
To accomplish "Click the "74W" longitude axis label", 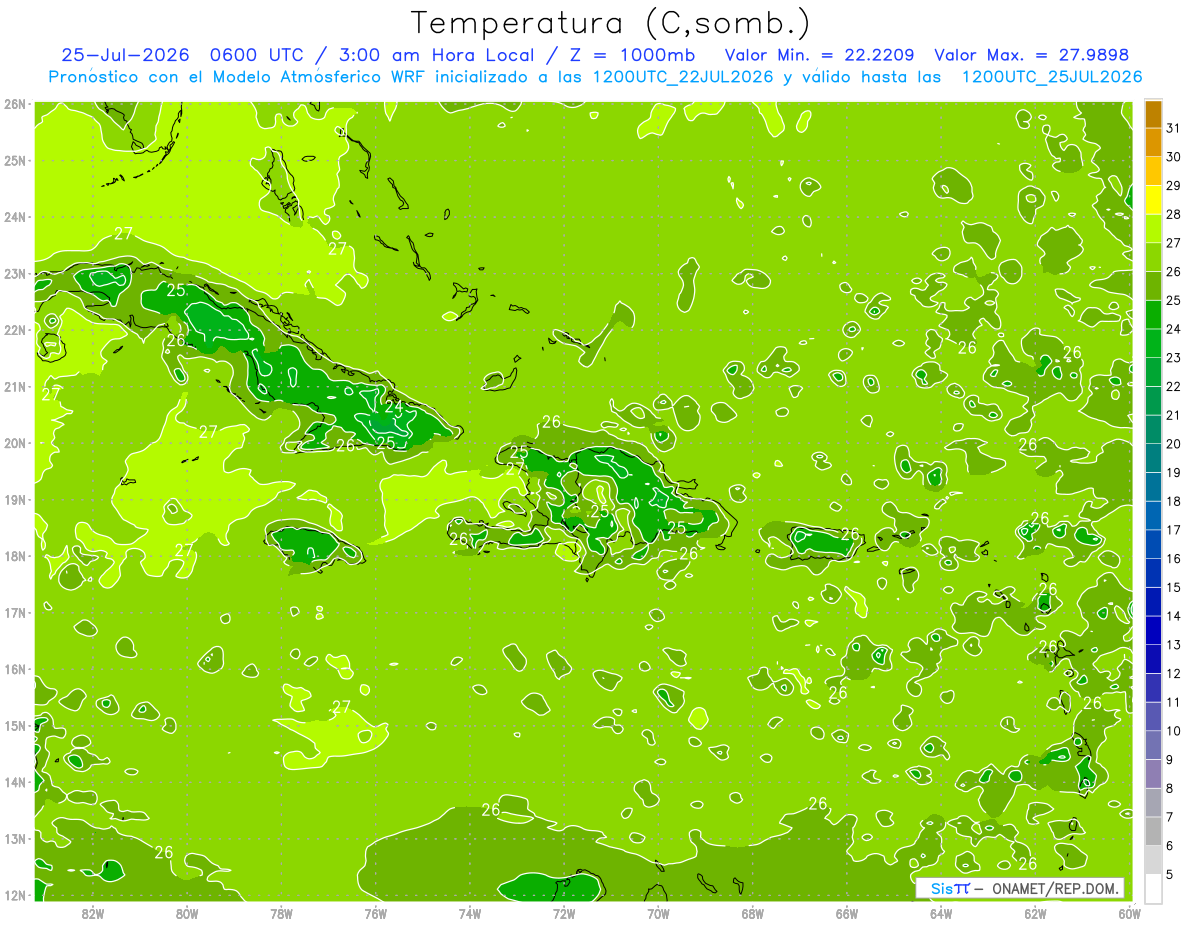I will tap(469, 914).
